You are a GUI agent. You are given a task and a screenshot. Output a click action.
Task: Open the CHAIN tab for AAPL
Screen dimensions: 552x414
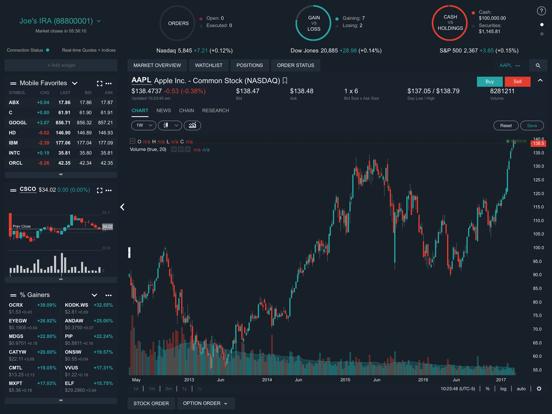pos(186,111)
